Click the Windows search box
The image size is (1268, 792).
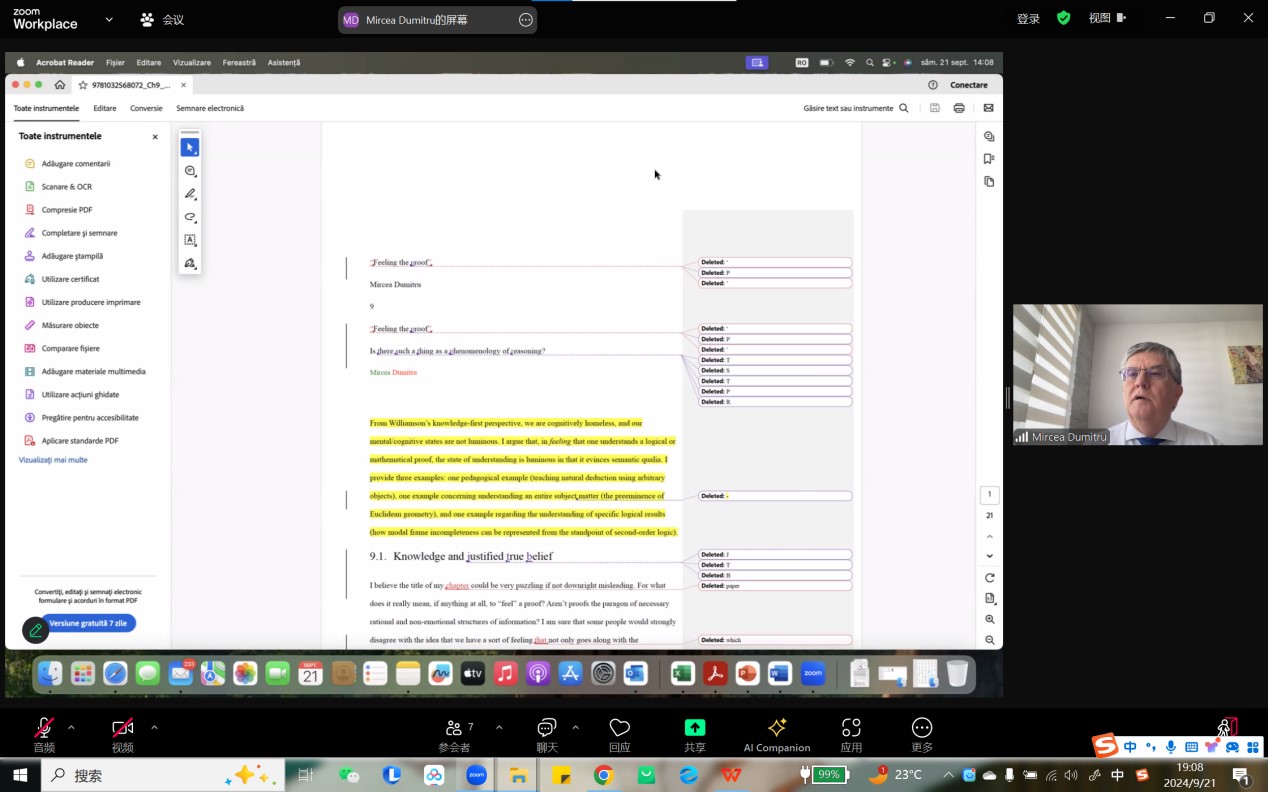[160, 775]
